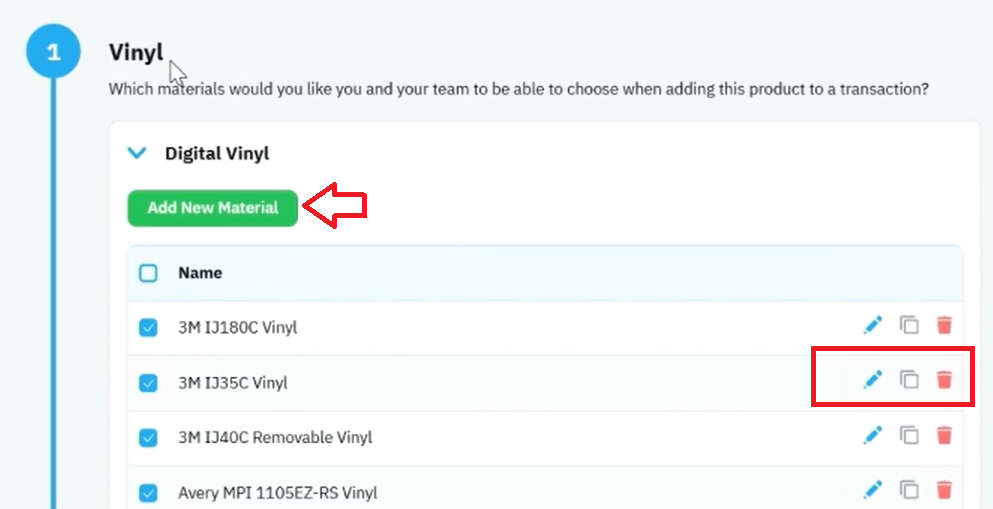The height and width of the screenshot is (509, 993).
Task: Duplicate 3M IJ40C Removable Vinyl
Action: click(x=909, y=435)
